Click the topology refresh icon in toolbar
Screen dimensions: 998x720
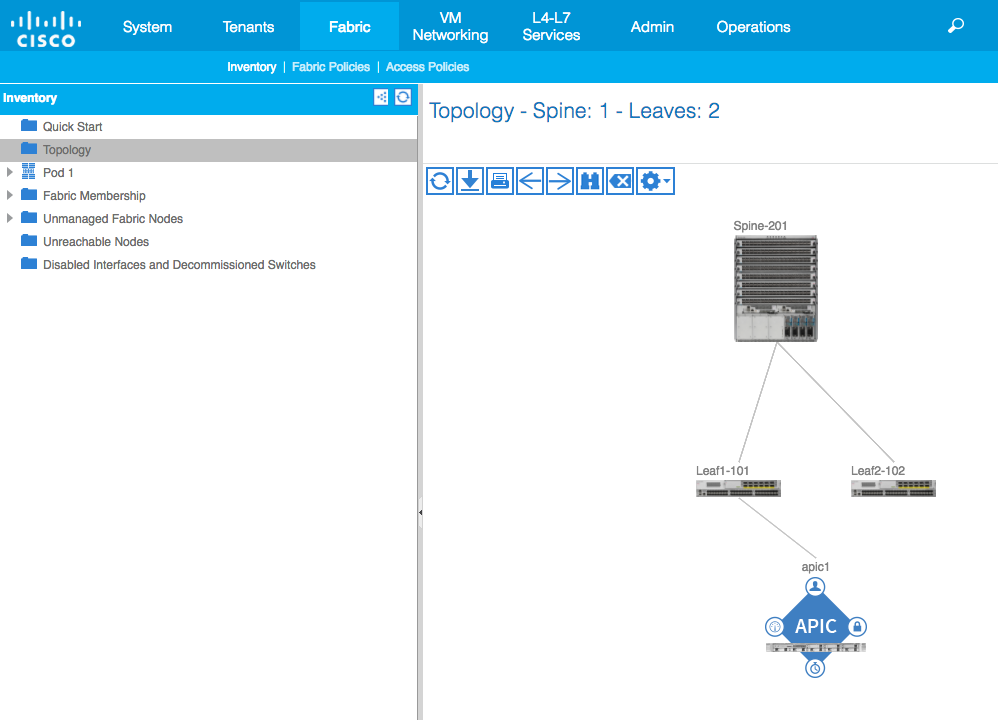coord(439,181)
